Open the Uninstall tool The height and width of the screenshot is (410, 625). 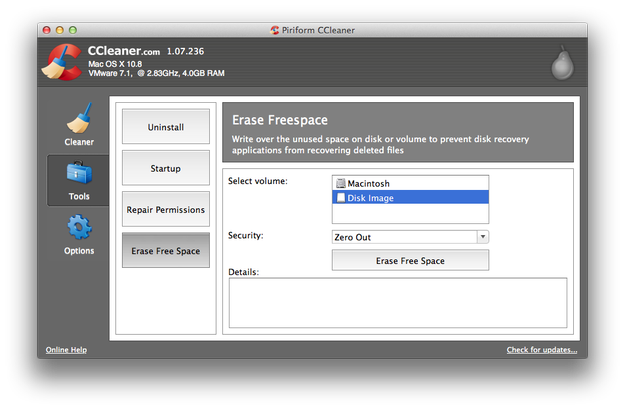pyautogui.click(x=165, y=127)
